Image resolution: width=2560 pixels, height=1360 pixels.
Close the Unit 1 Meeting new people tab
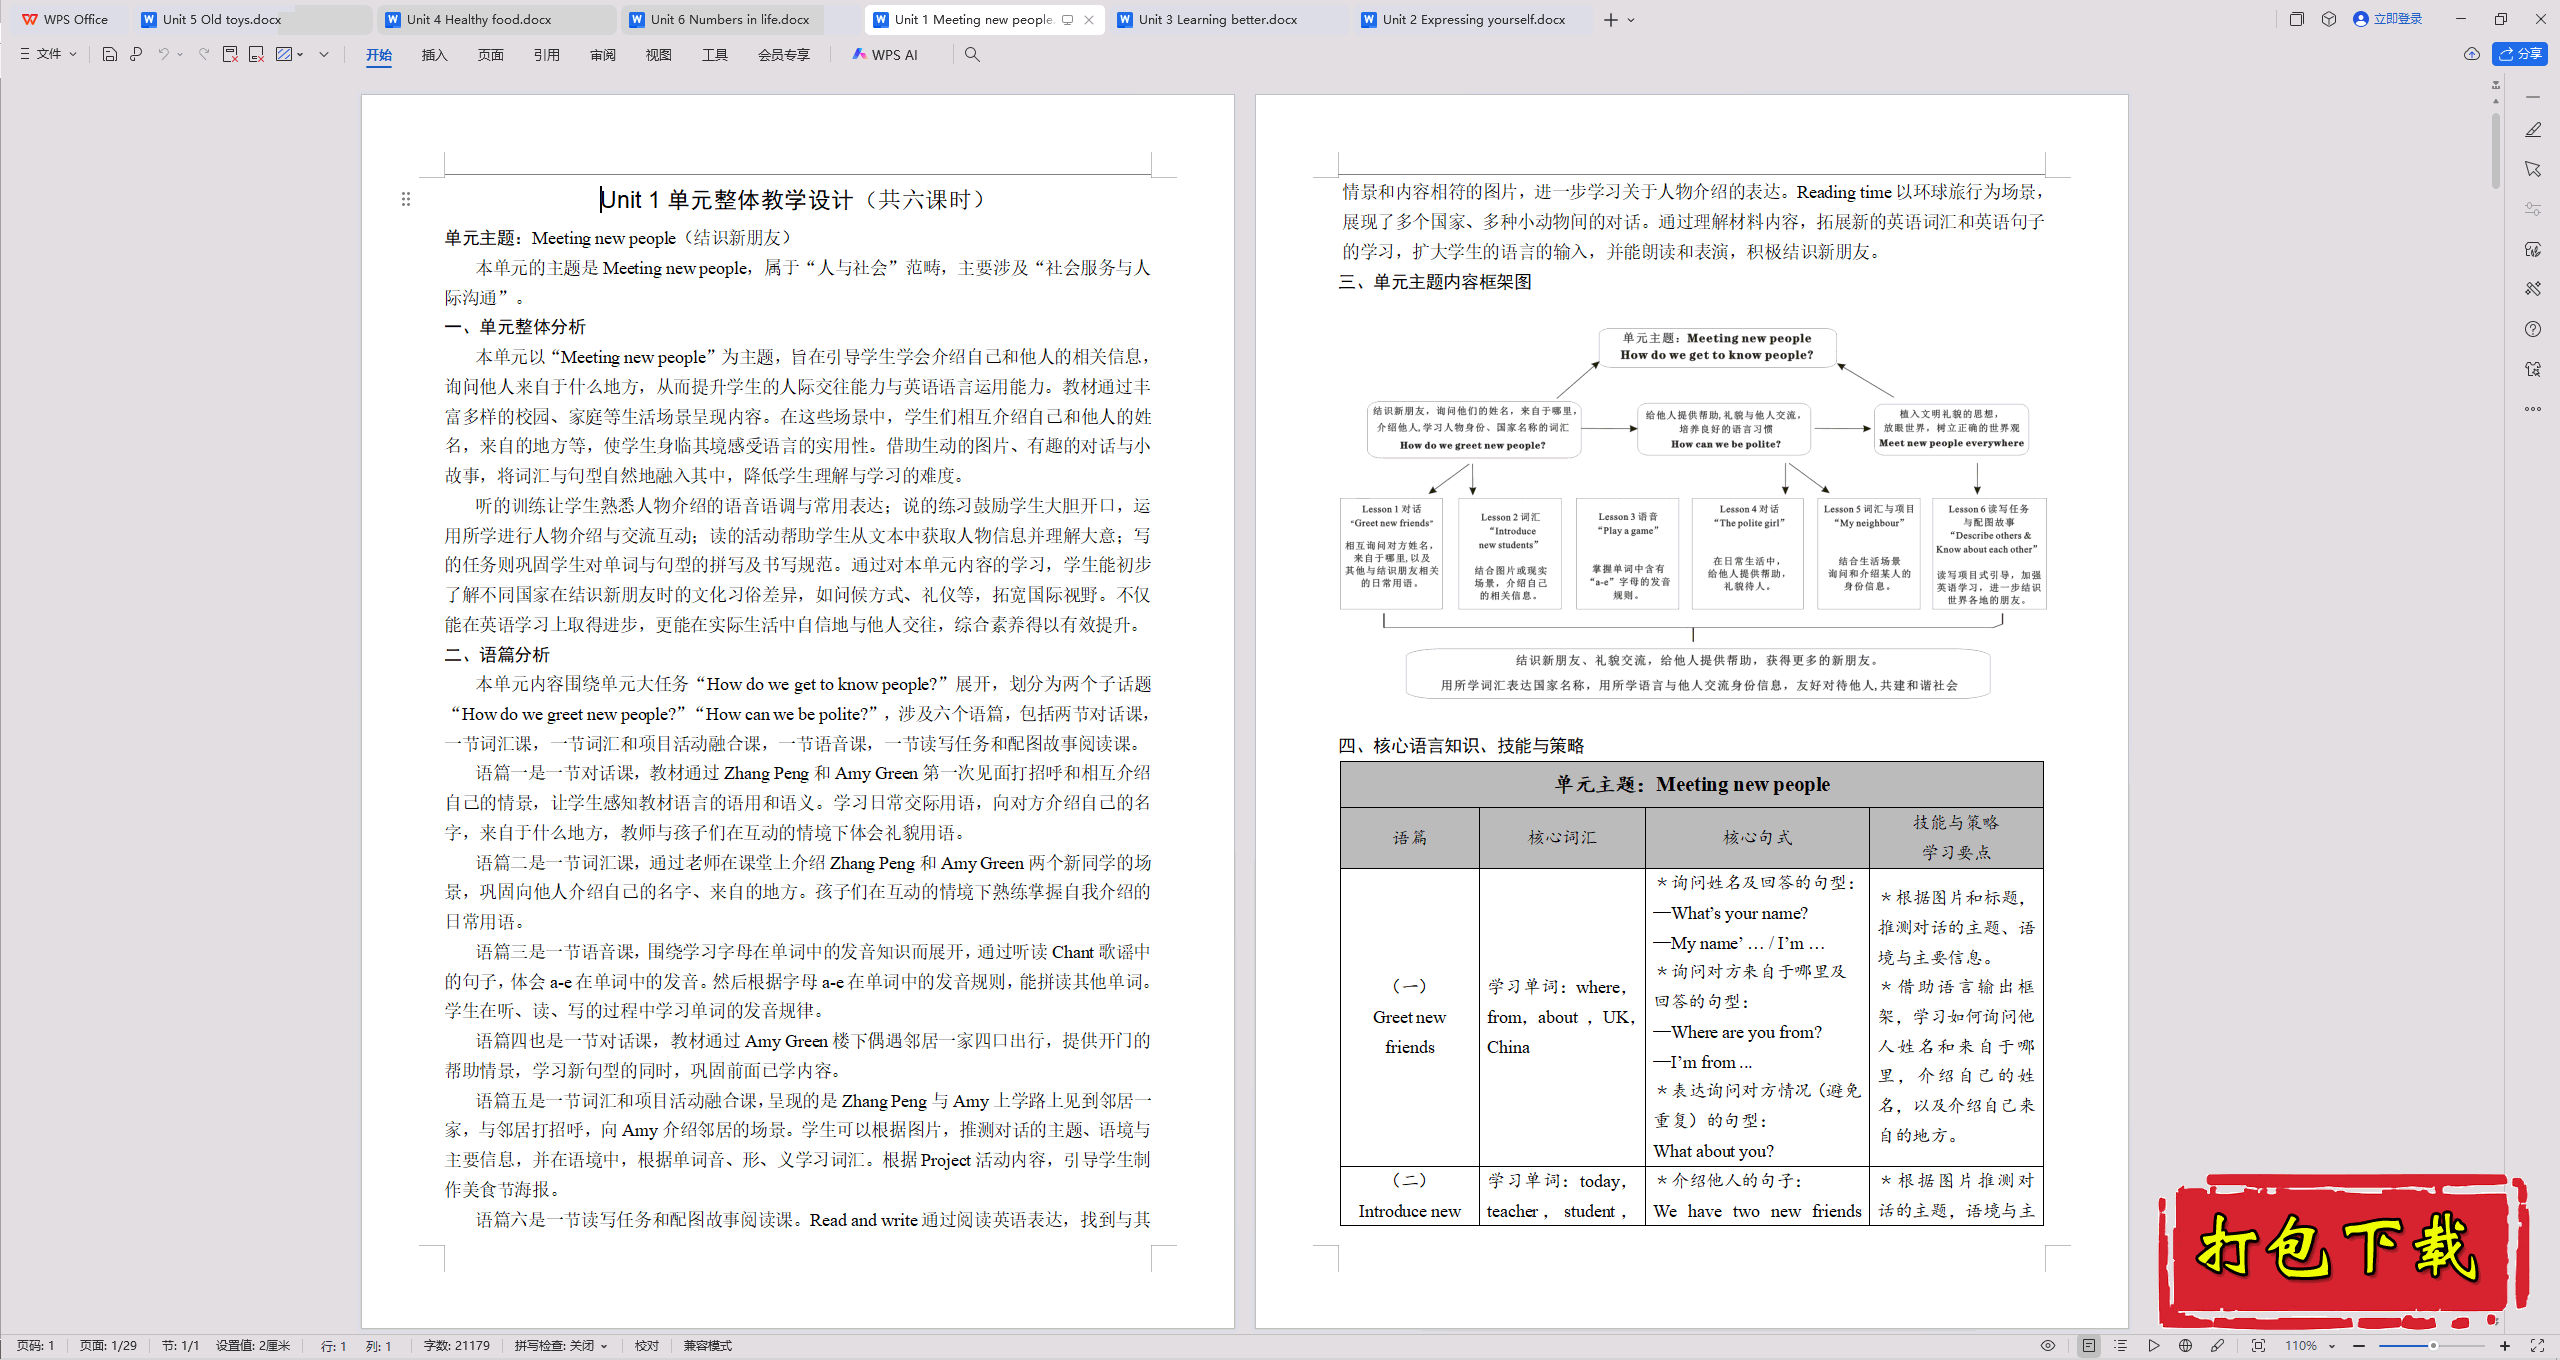pos(1089,20)
